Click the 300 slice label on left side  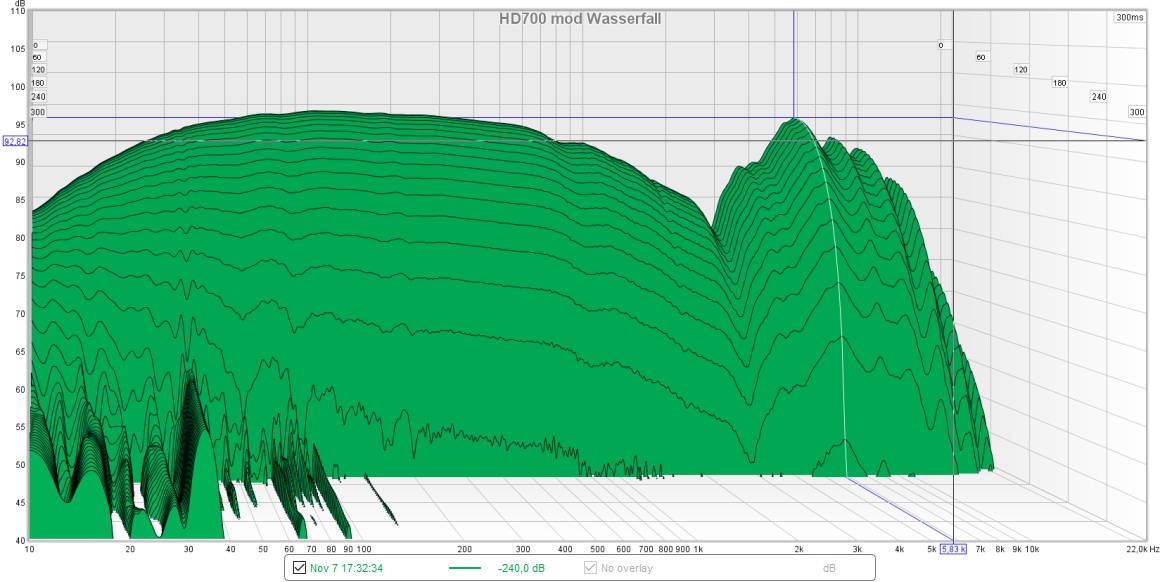(39, 112)
